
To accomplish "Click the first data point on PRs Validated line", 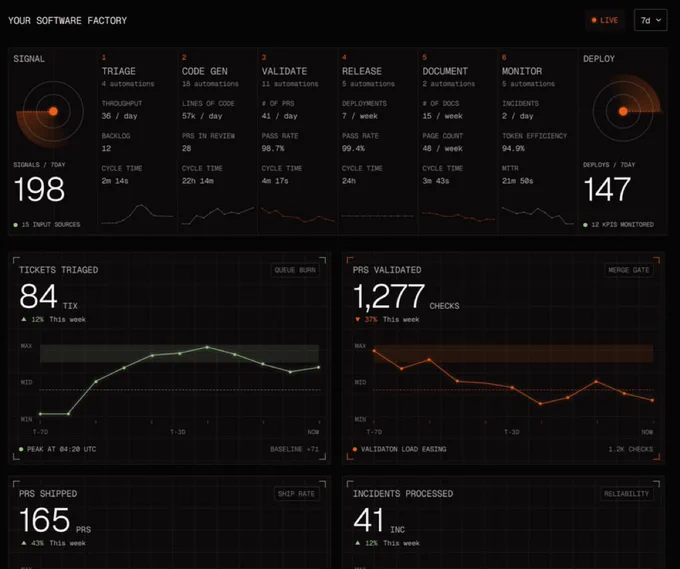I will (x=374, y=351).
